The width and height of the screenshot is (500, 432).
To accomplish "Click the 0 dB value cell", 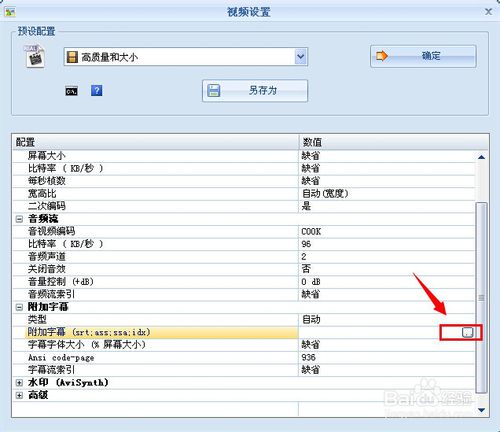I will (x=387, y=282).
